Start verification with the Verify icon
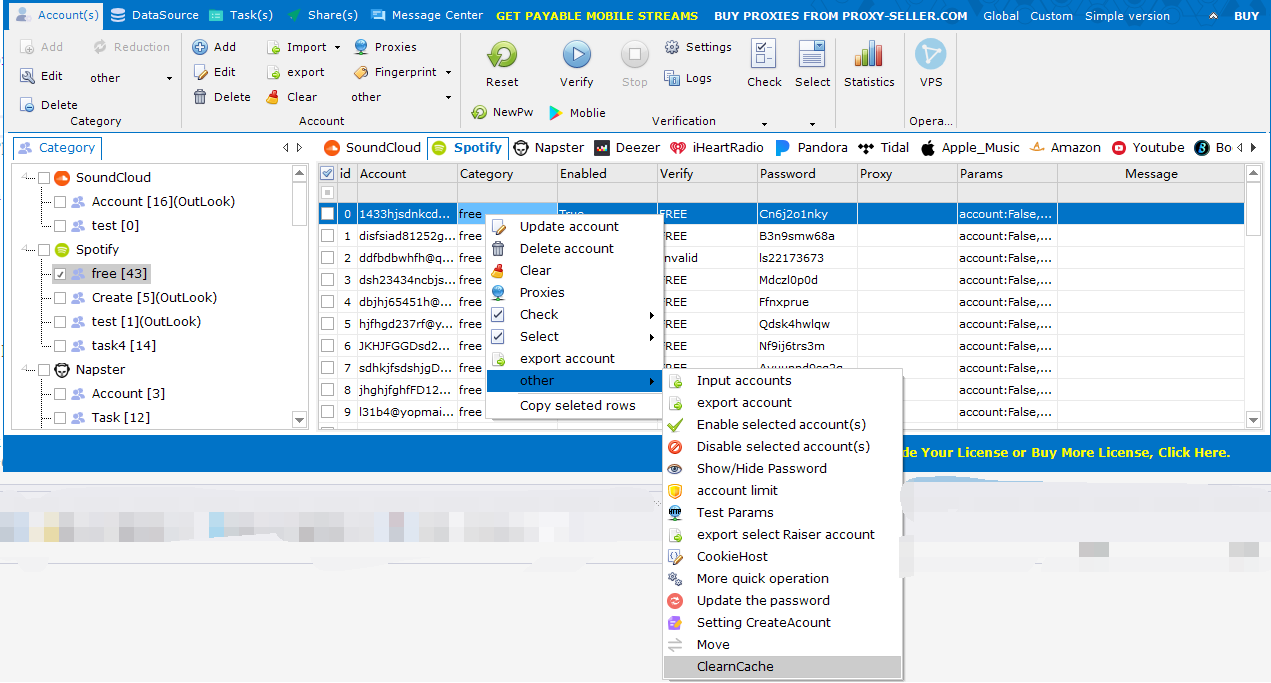 coord(576,55)
